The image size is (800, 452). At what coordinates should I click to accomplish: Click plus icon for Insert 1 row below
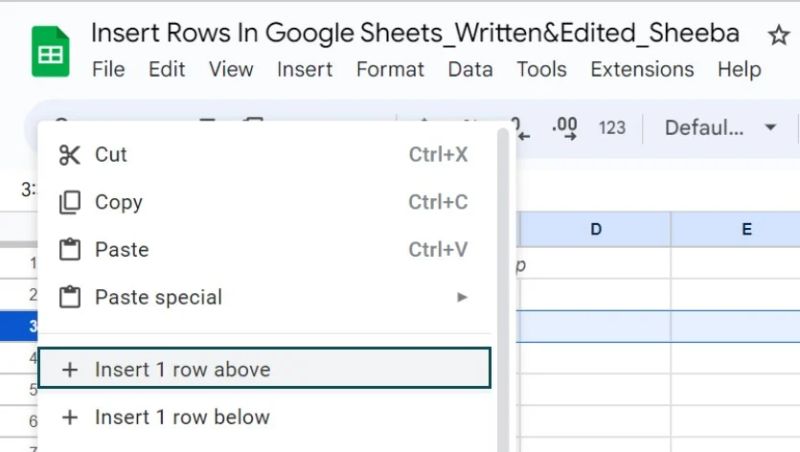pos(70,417)
